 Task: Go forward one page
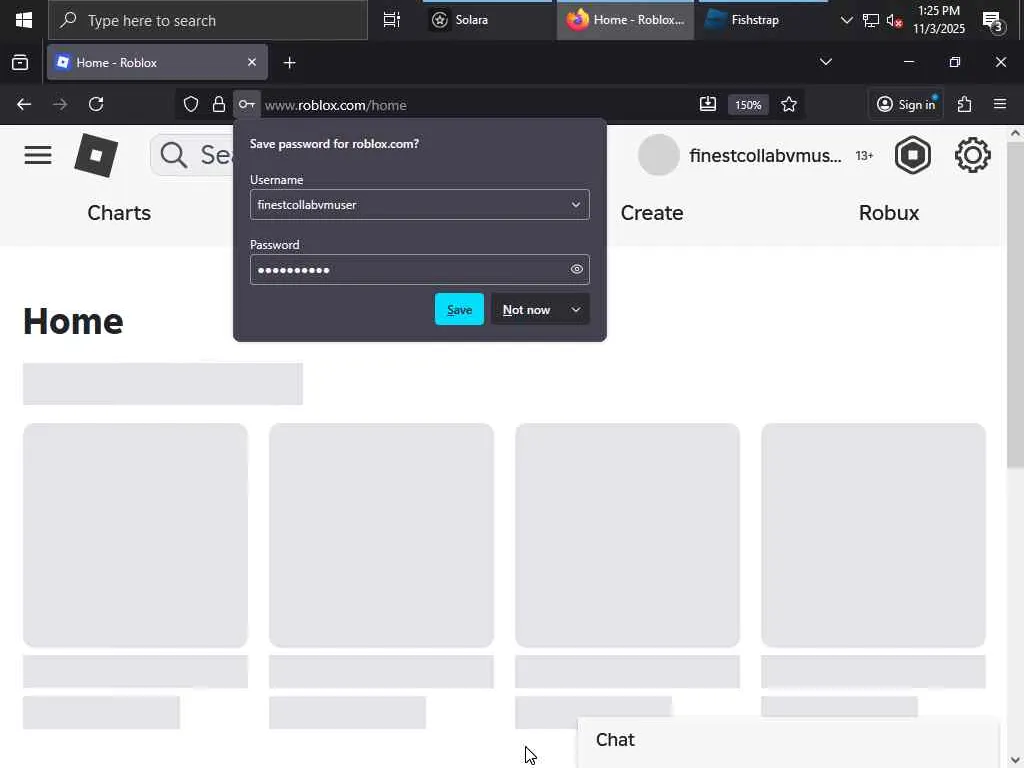(x=60, y=104)
